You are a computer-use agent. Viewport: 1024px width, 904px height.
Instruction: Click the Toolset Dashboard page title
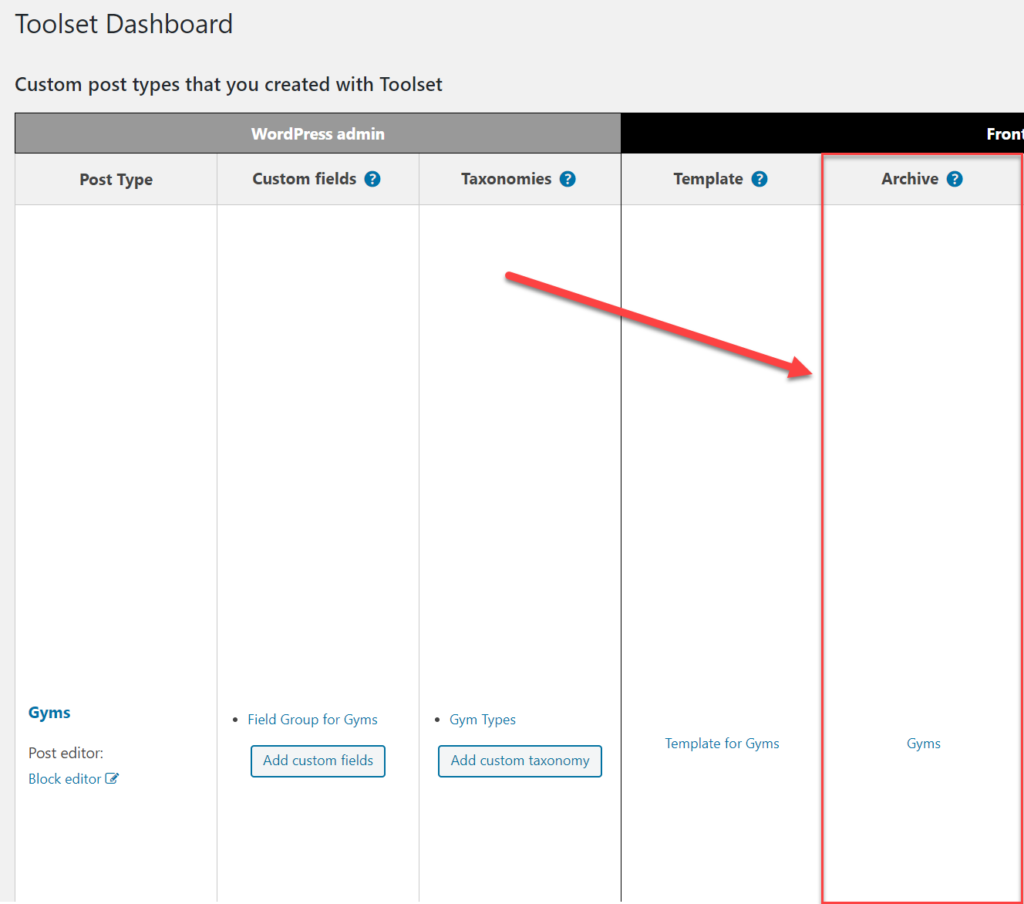click(x=123, y=24)
